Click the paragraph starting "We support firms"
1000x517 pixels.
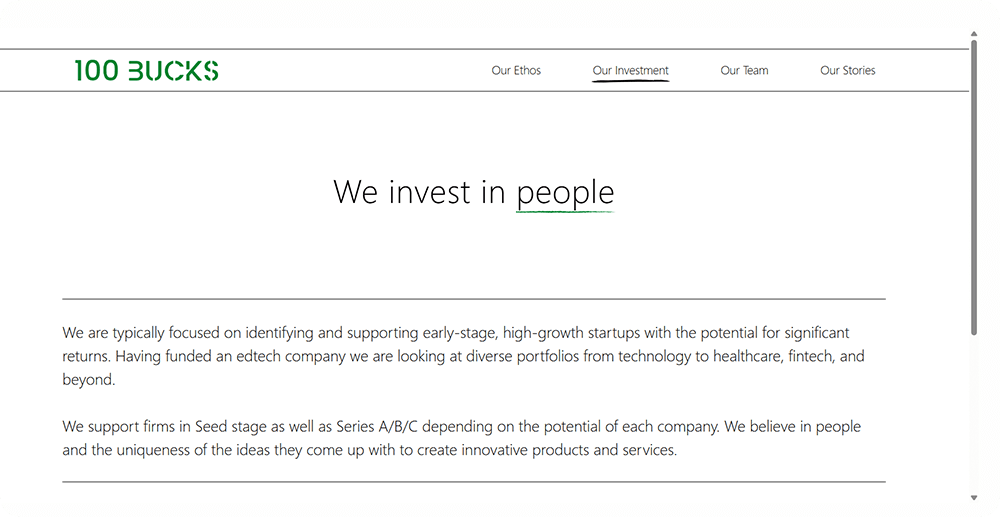pyautogui.click(x=461, y=438)
